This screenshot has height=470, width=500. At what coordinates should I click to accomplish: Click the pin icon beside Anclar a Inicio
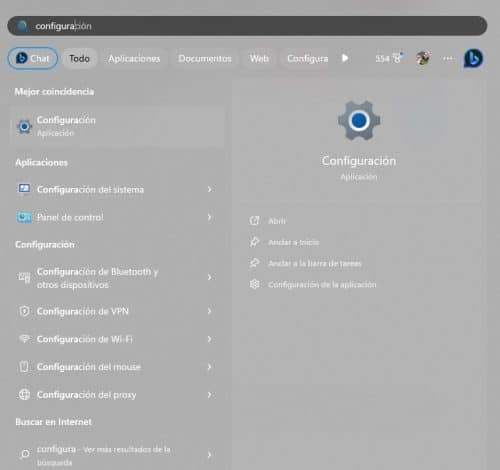pos(255,242)
